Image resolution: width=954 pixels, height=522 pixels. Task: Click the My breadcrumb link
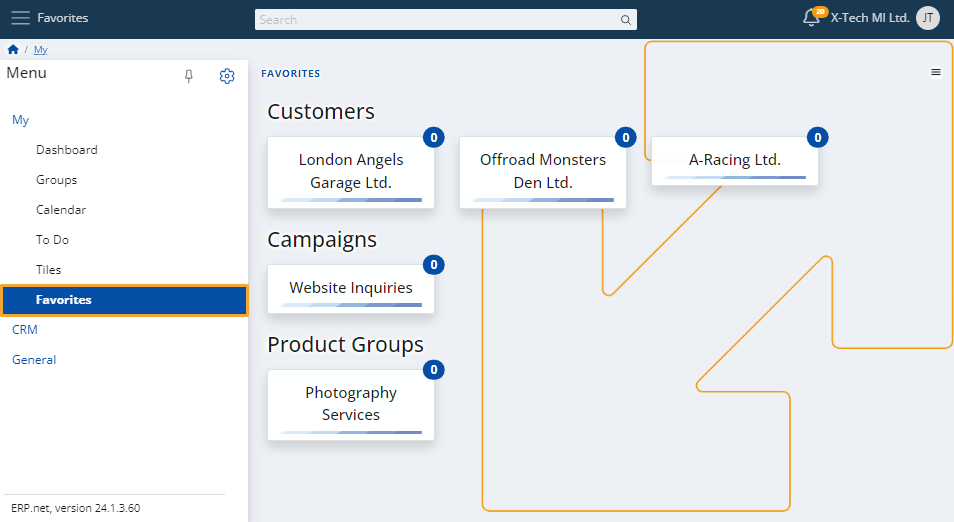coord(40,49)
